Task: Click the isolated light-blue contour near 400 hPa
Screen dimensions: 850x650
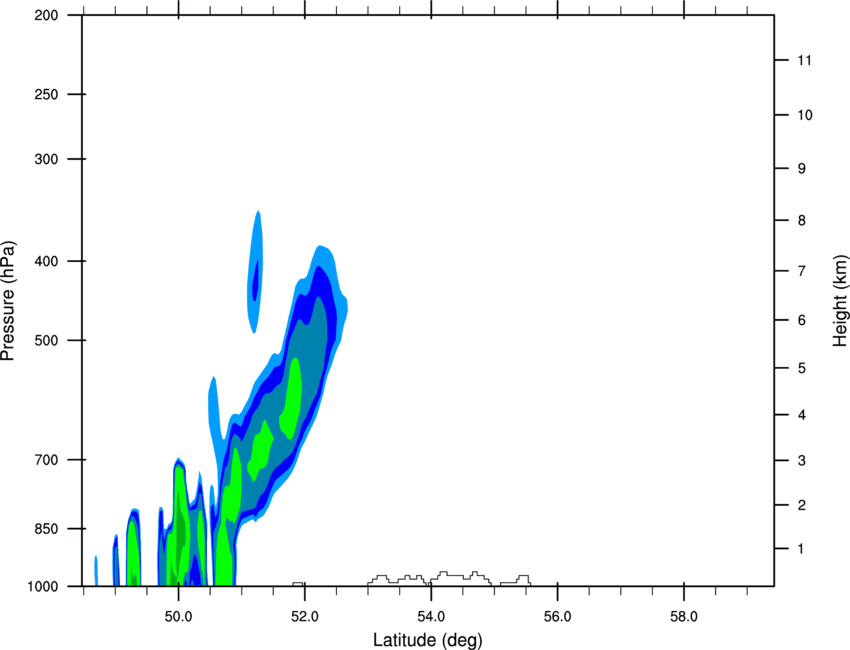Action: pyautogui.click(x=255, y=271)
